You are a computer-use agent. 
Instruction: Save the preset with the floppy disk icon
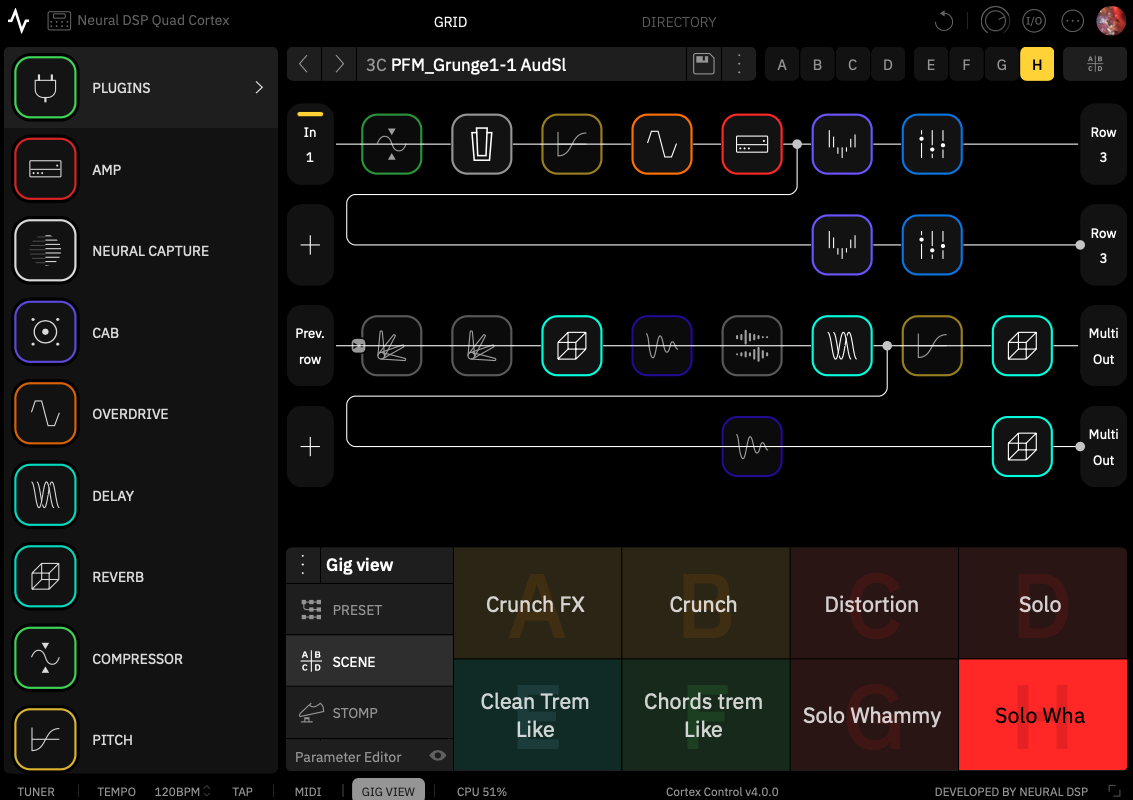[x=704, y=64]
